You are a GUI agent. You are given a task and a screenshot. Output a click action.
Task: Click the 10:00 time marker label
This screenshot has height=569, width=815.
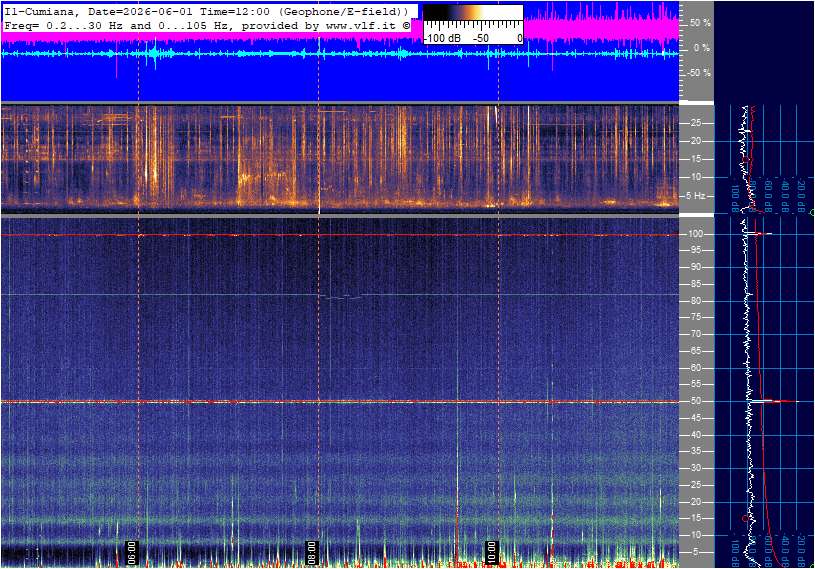click(491, 552)
